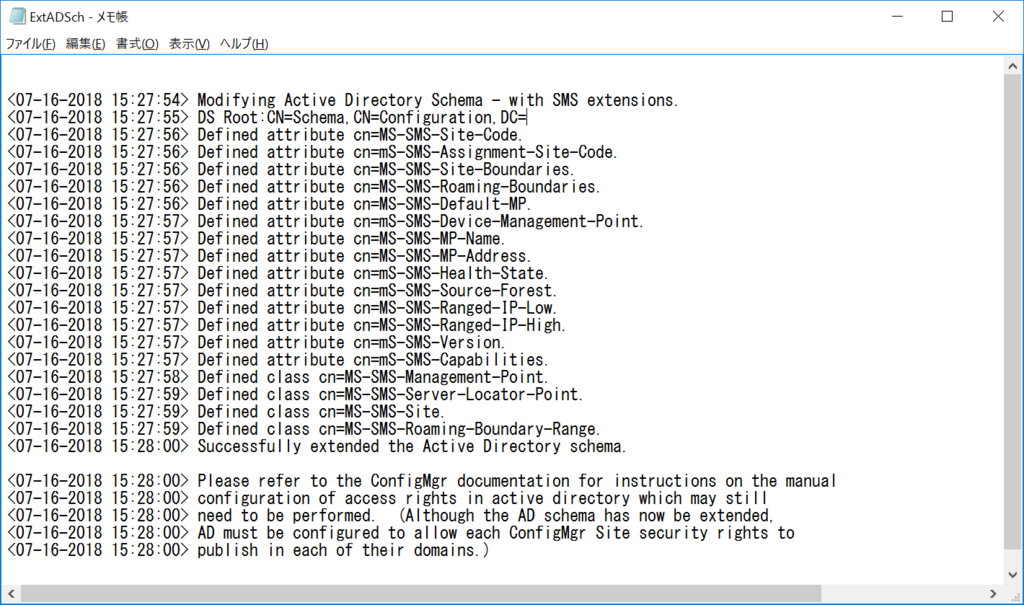Click text 'cn=mS-SMS-Health-State.'
This screenshot has width=1024, height=605.
click(x=451, y=273)
